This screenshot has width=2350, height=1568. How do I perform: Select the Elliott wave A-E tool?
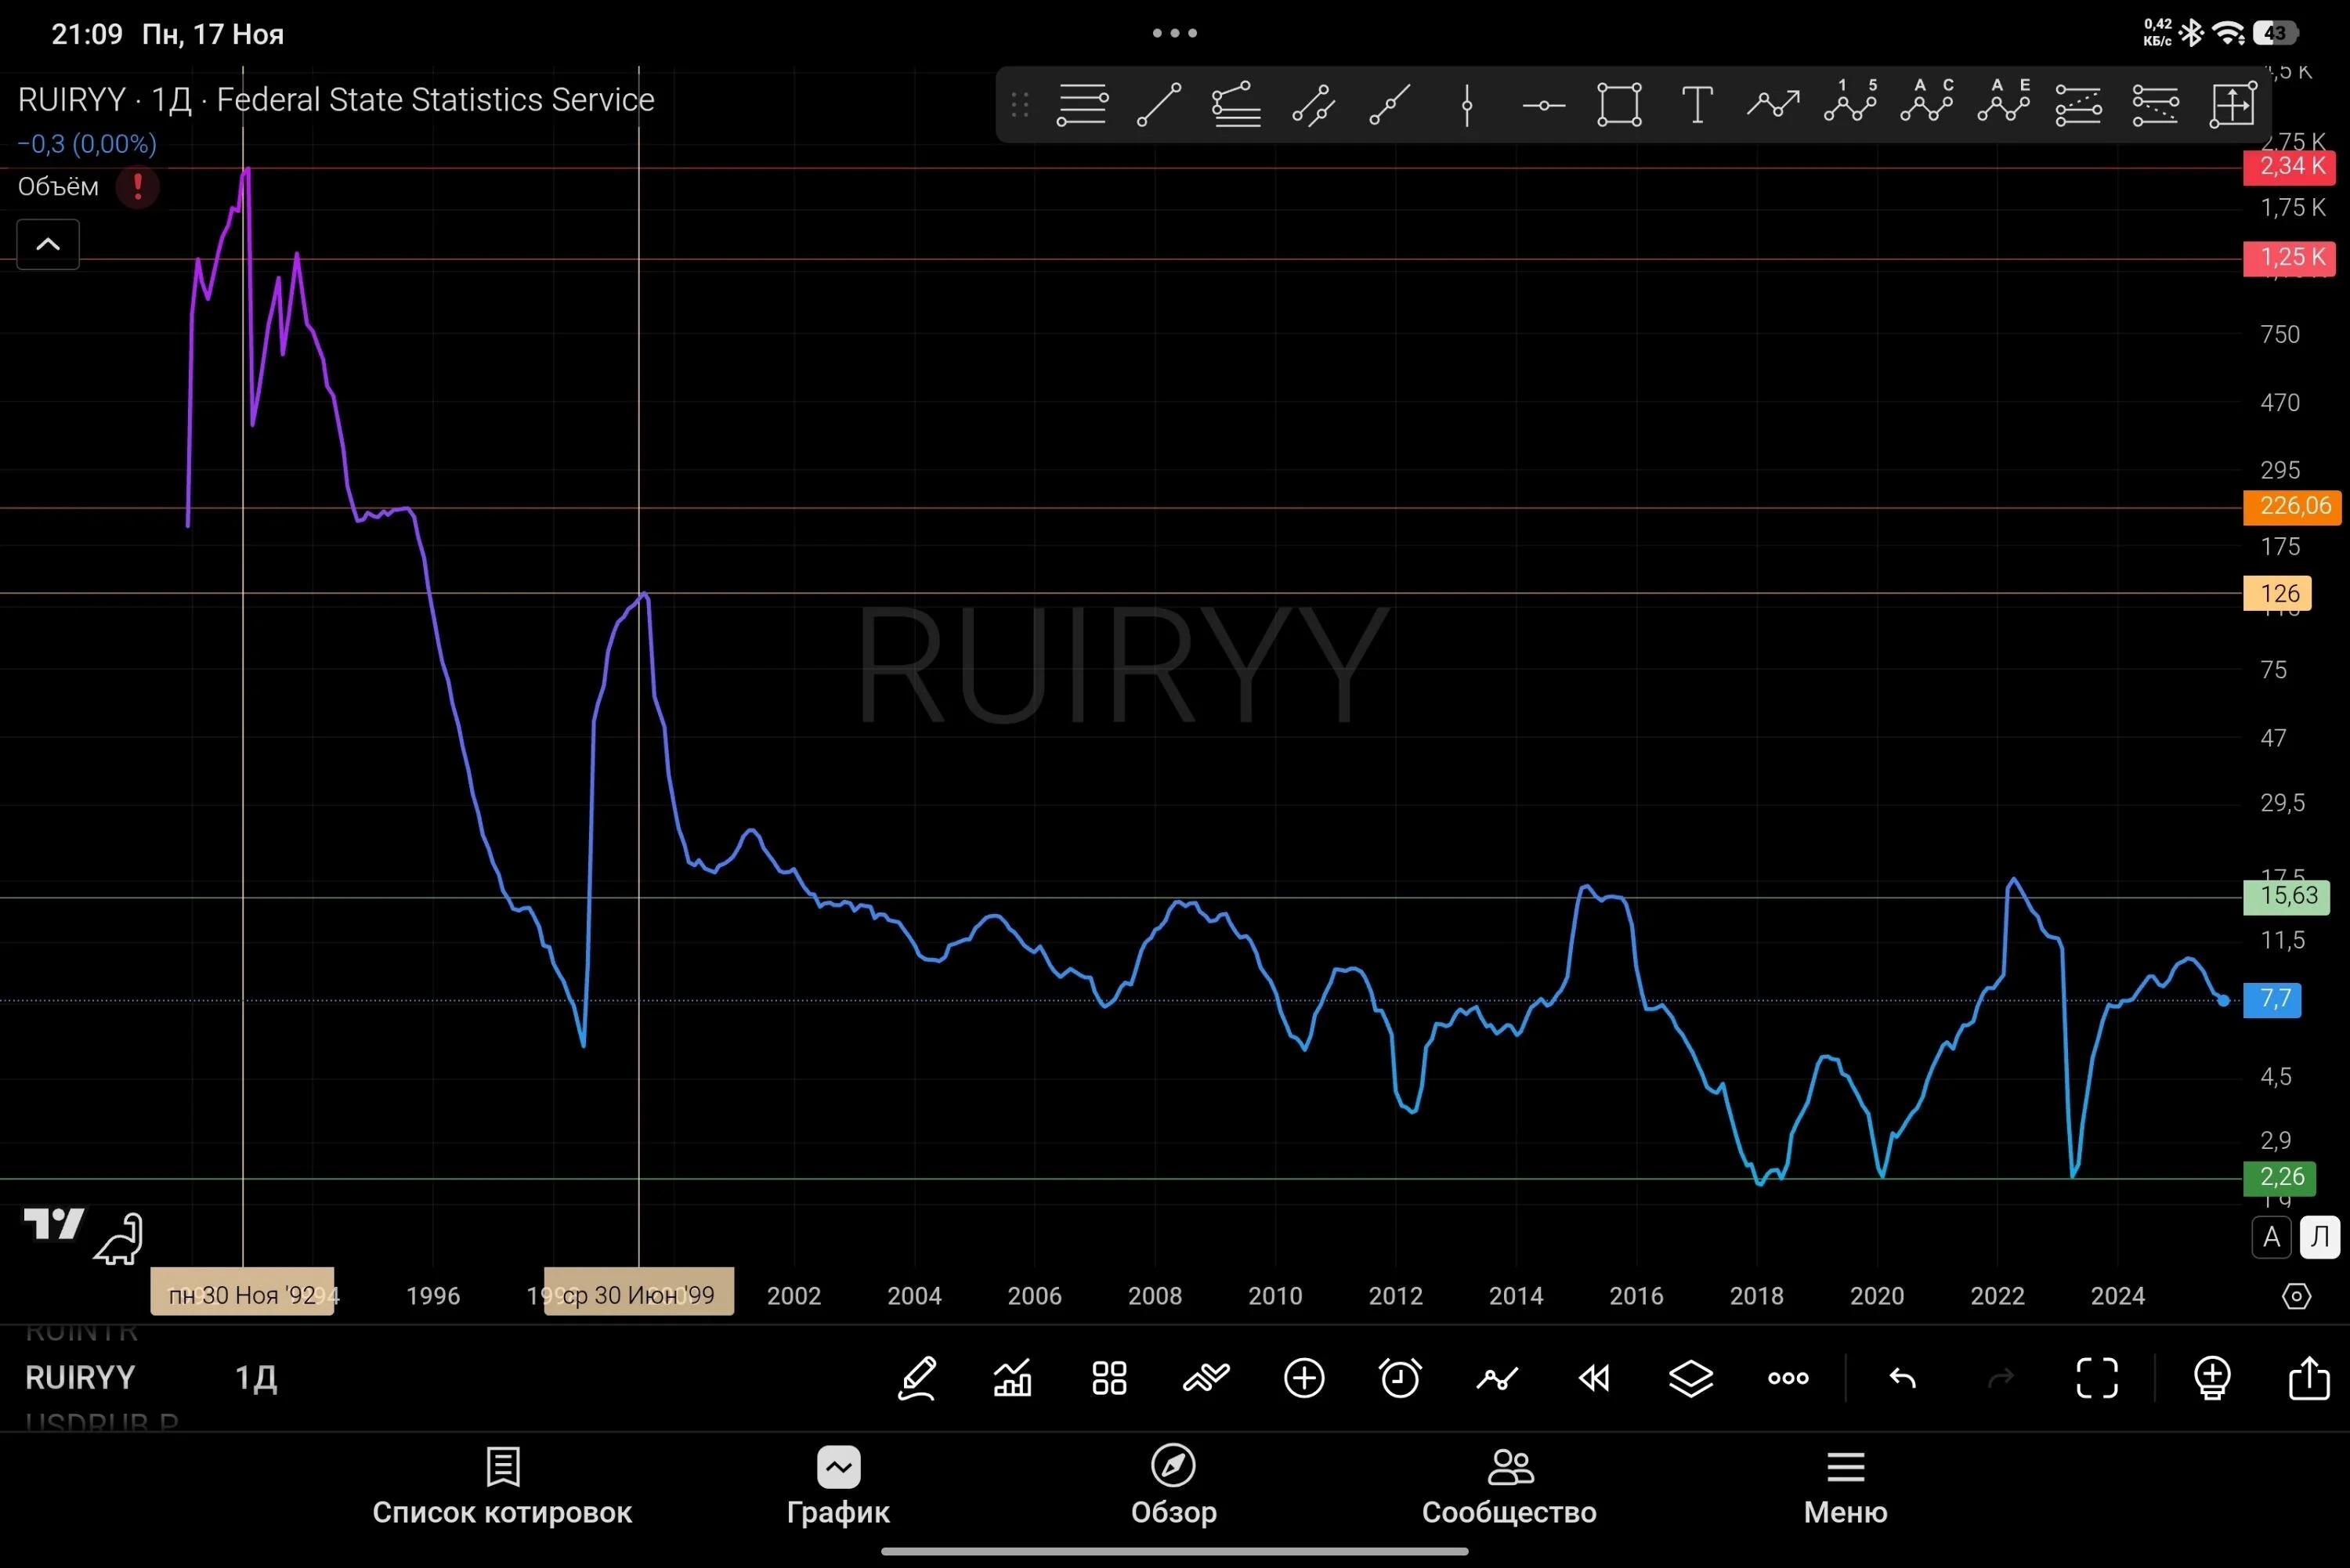[2004, 101]
